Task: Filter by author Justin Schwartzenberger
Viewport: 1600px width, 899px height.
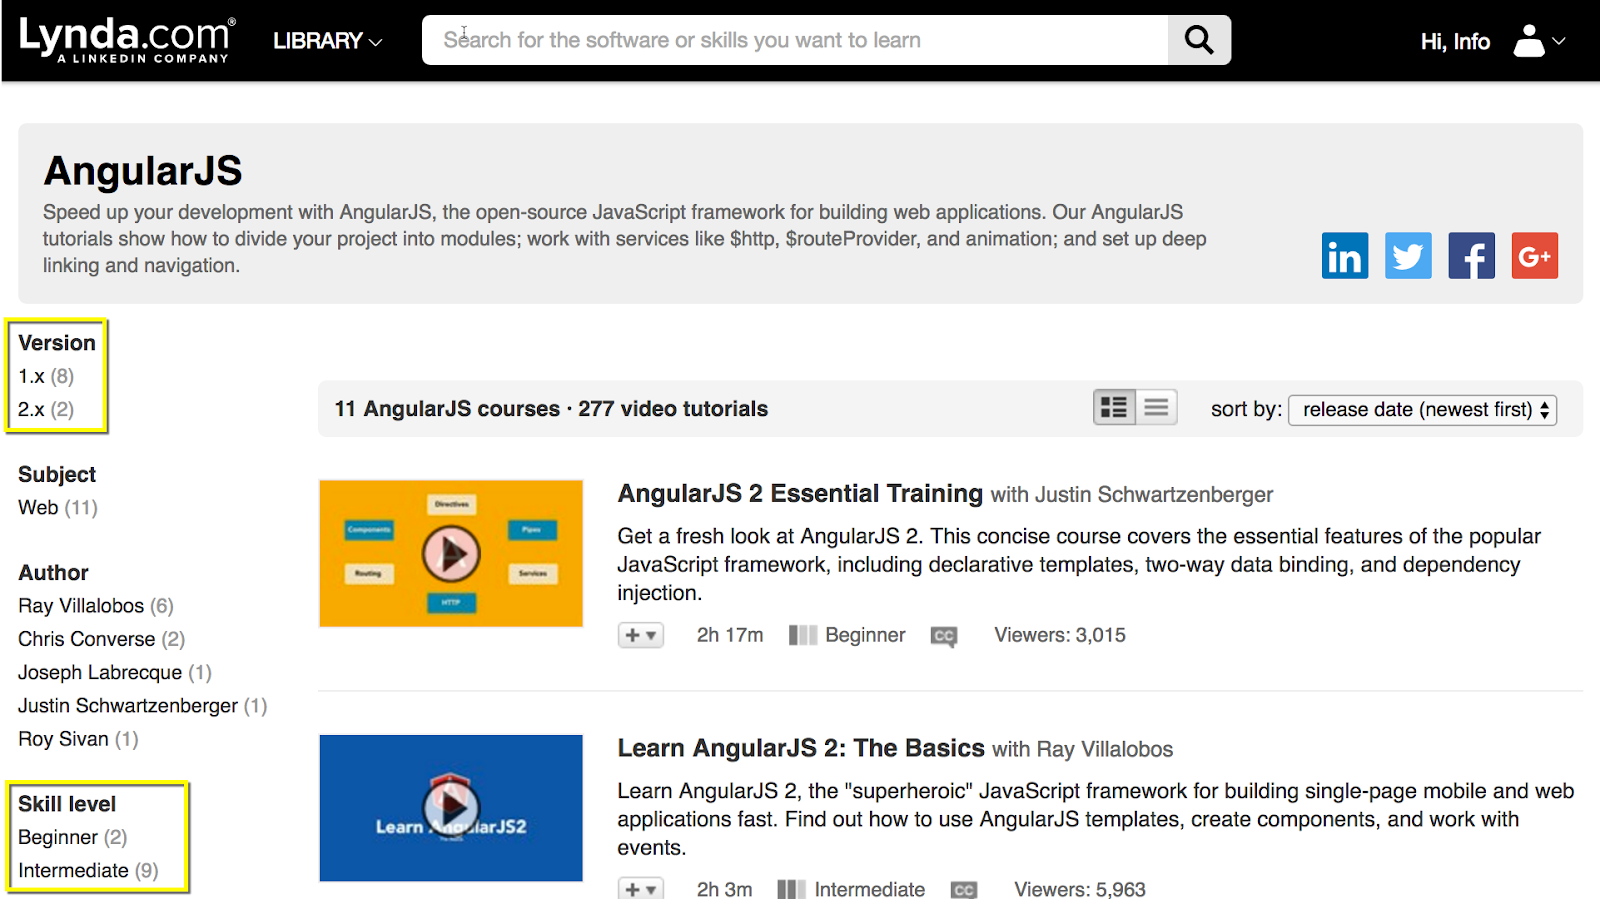Action: coord(142,706)
